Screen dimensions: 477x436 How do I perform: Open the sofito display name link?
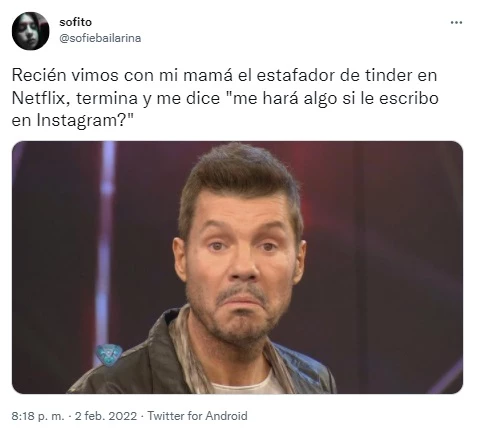click(75, 22)
